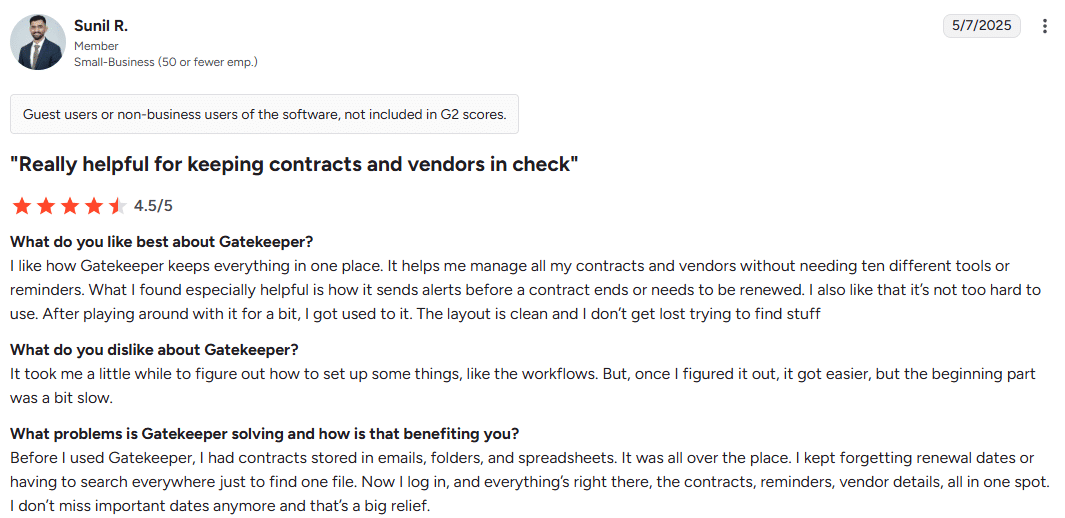Screen dimensions: 1065x518
Task: Click the 5/7/2025 date badge
Action: coord(981,26)
